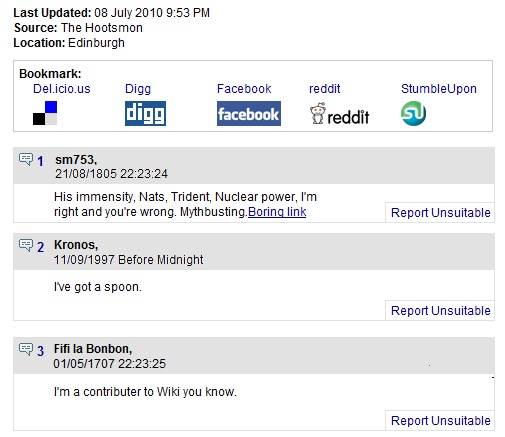
Task: Report Fifi la Bonbon's comment unsuitable
Action: click(440, 421)
